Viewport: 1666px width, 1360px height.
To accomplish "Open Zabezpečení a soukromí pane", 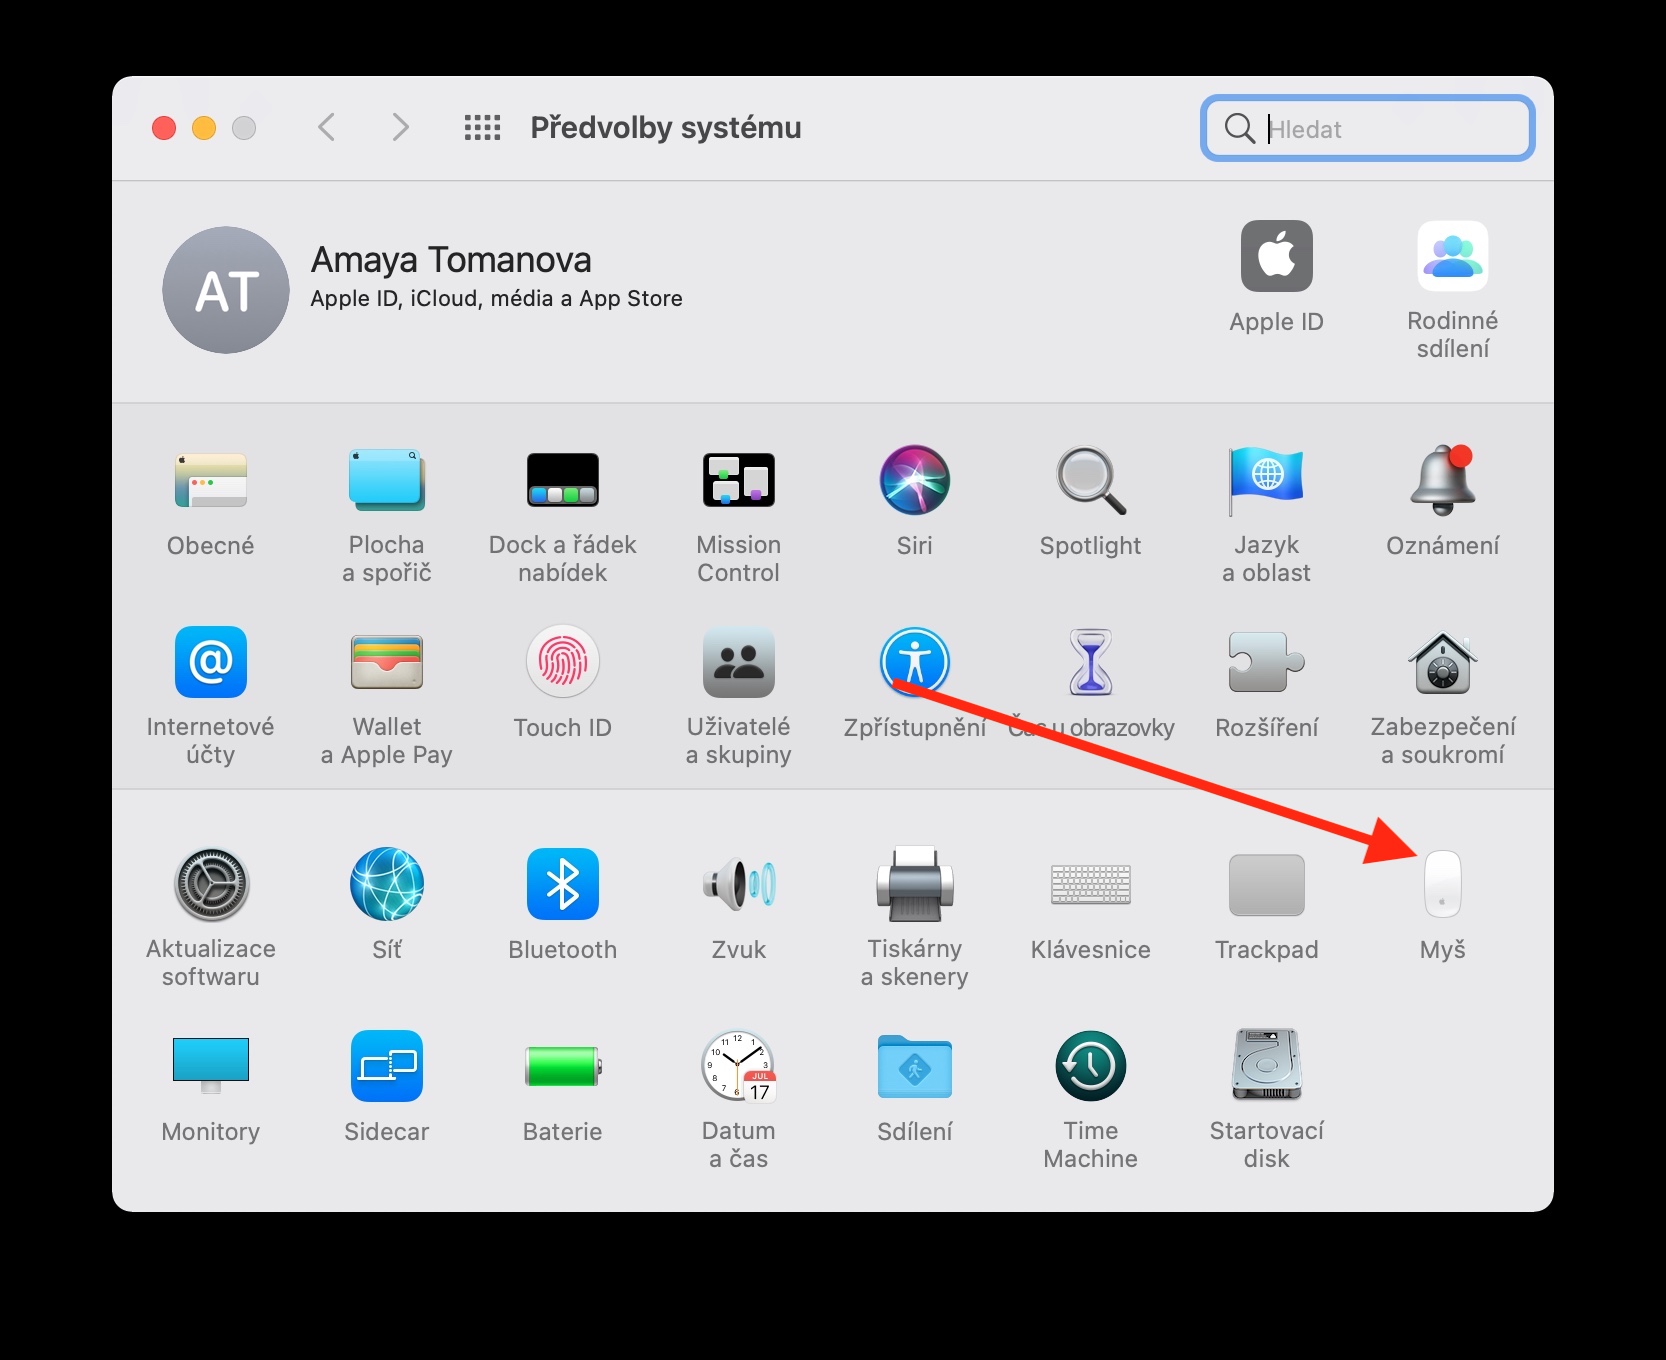I will (1443, 662).
